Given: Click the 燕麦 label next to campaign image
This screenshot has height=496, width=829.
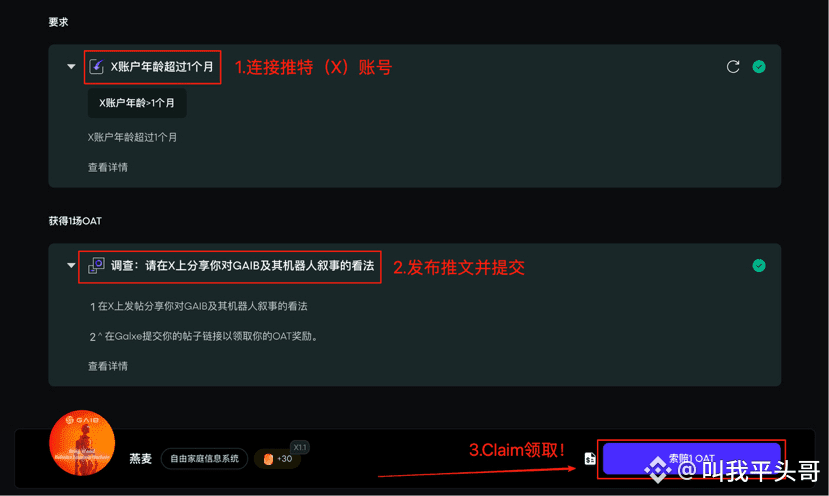Looking at the screenshot, I should coord(141,458).
